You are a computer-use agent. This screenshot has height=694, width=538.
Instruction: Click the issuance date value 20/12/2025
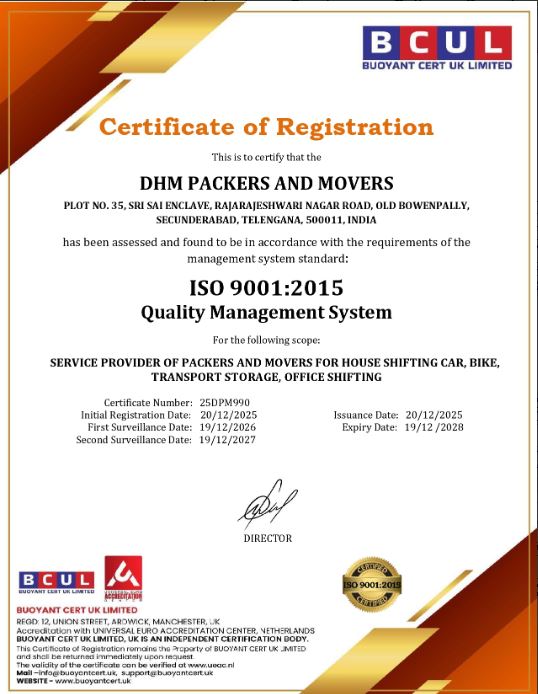[x=434, y=415]
